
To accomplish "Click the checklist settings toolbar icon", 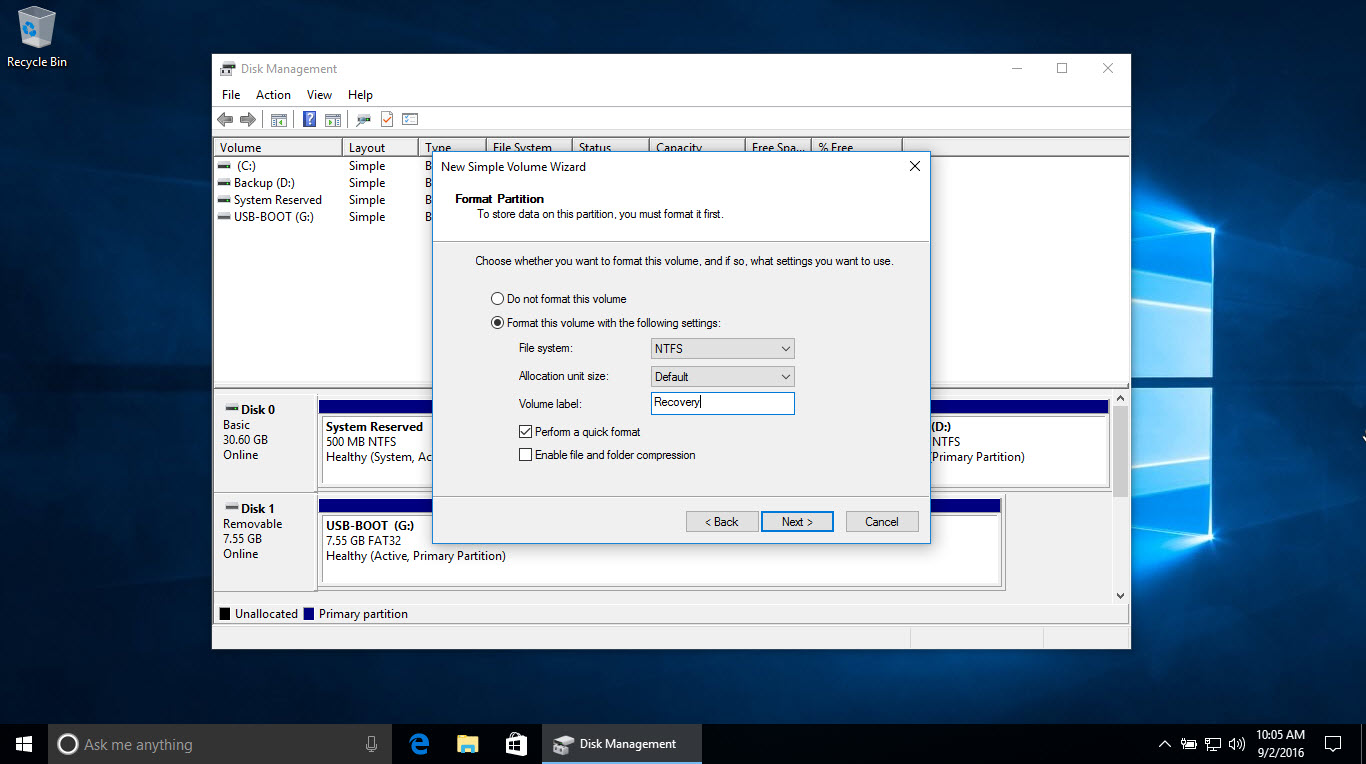I will point(410,120).
